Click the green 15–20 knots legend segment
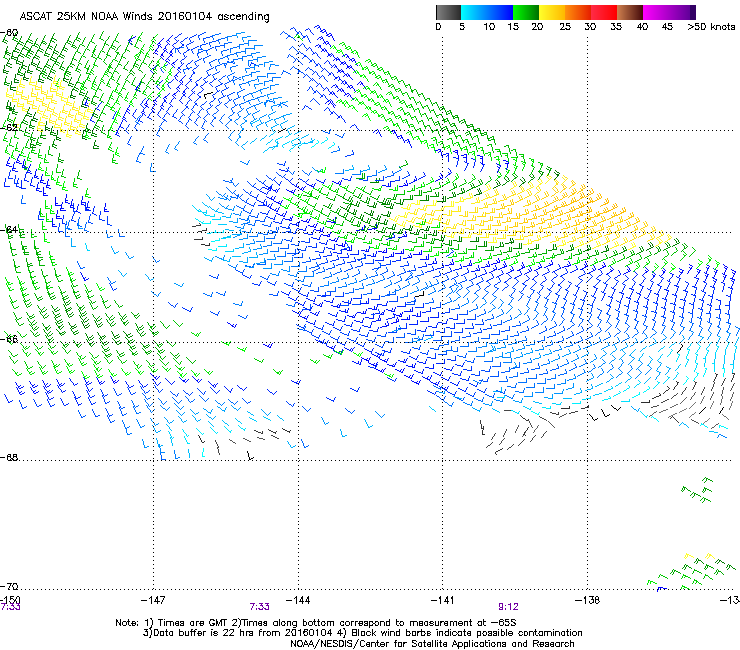The image size is (740, 650). (526, 12)
